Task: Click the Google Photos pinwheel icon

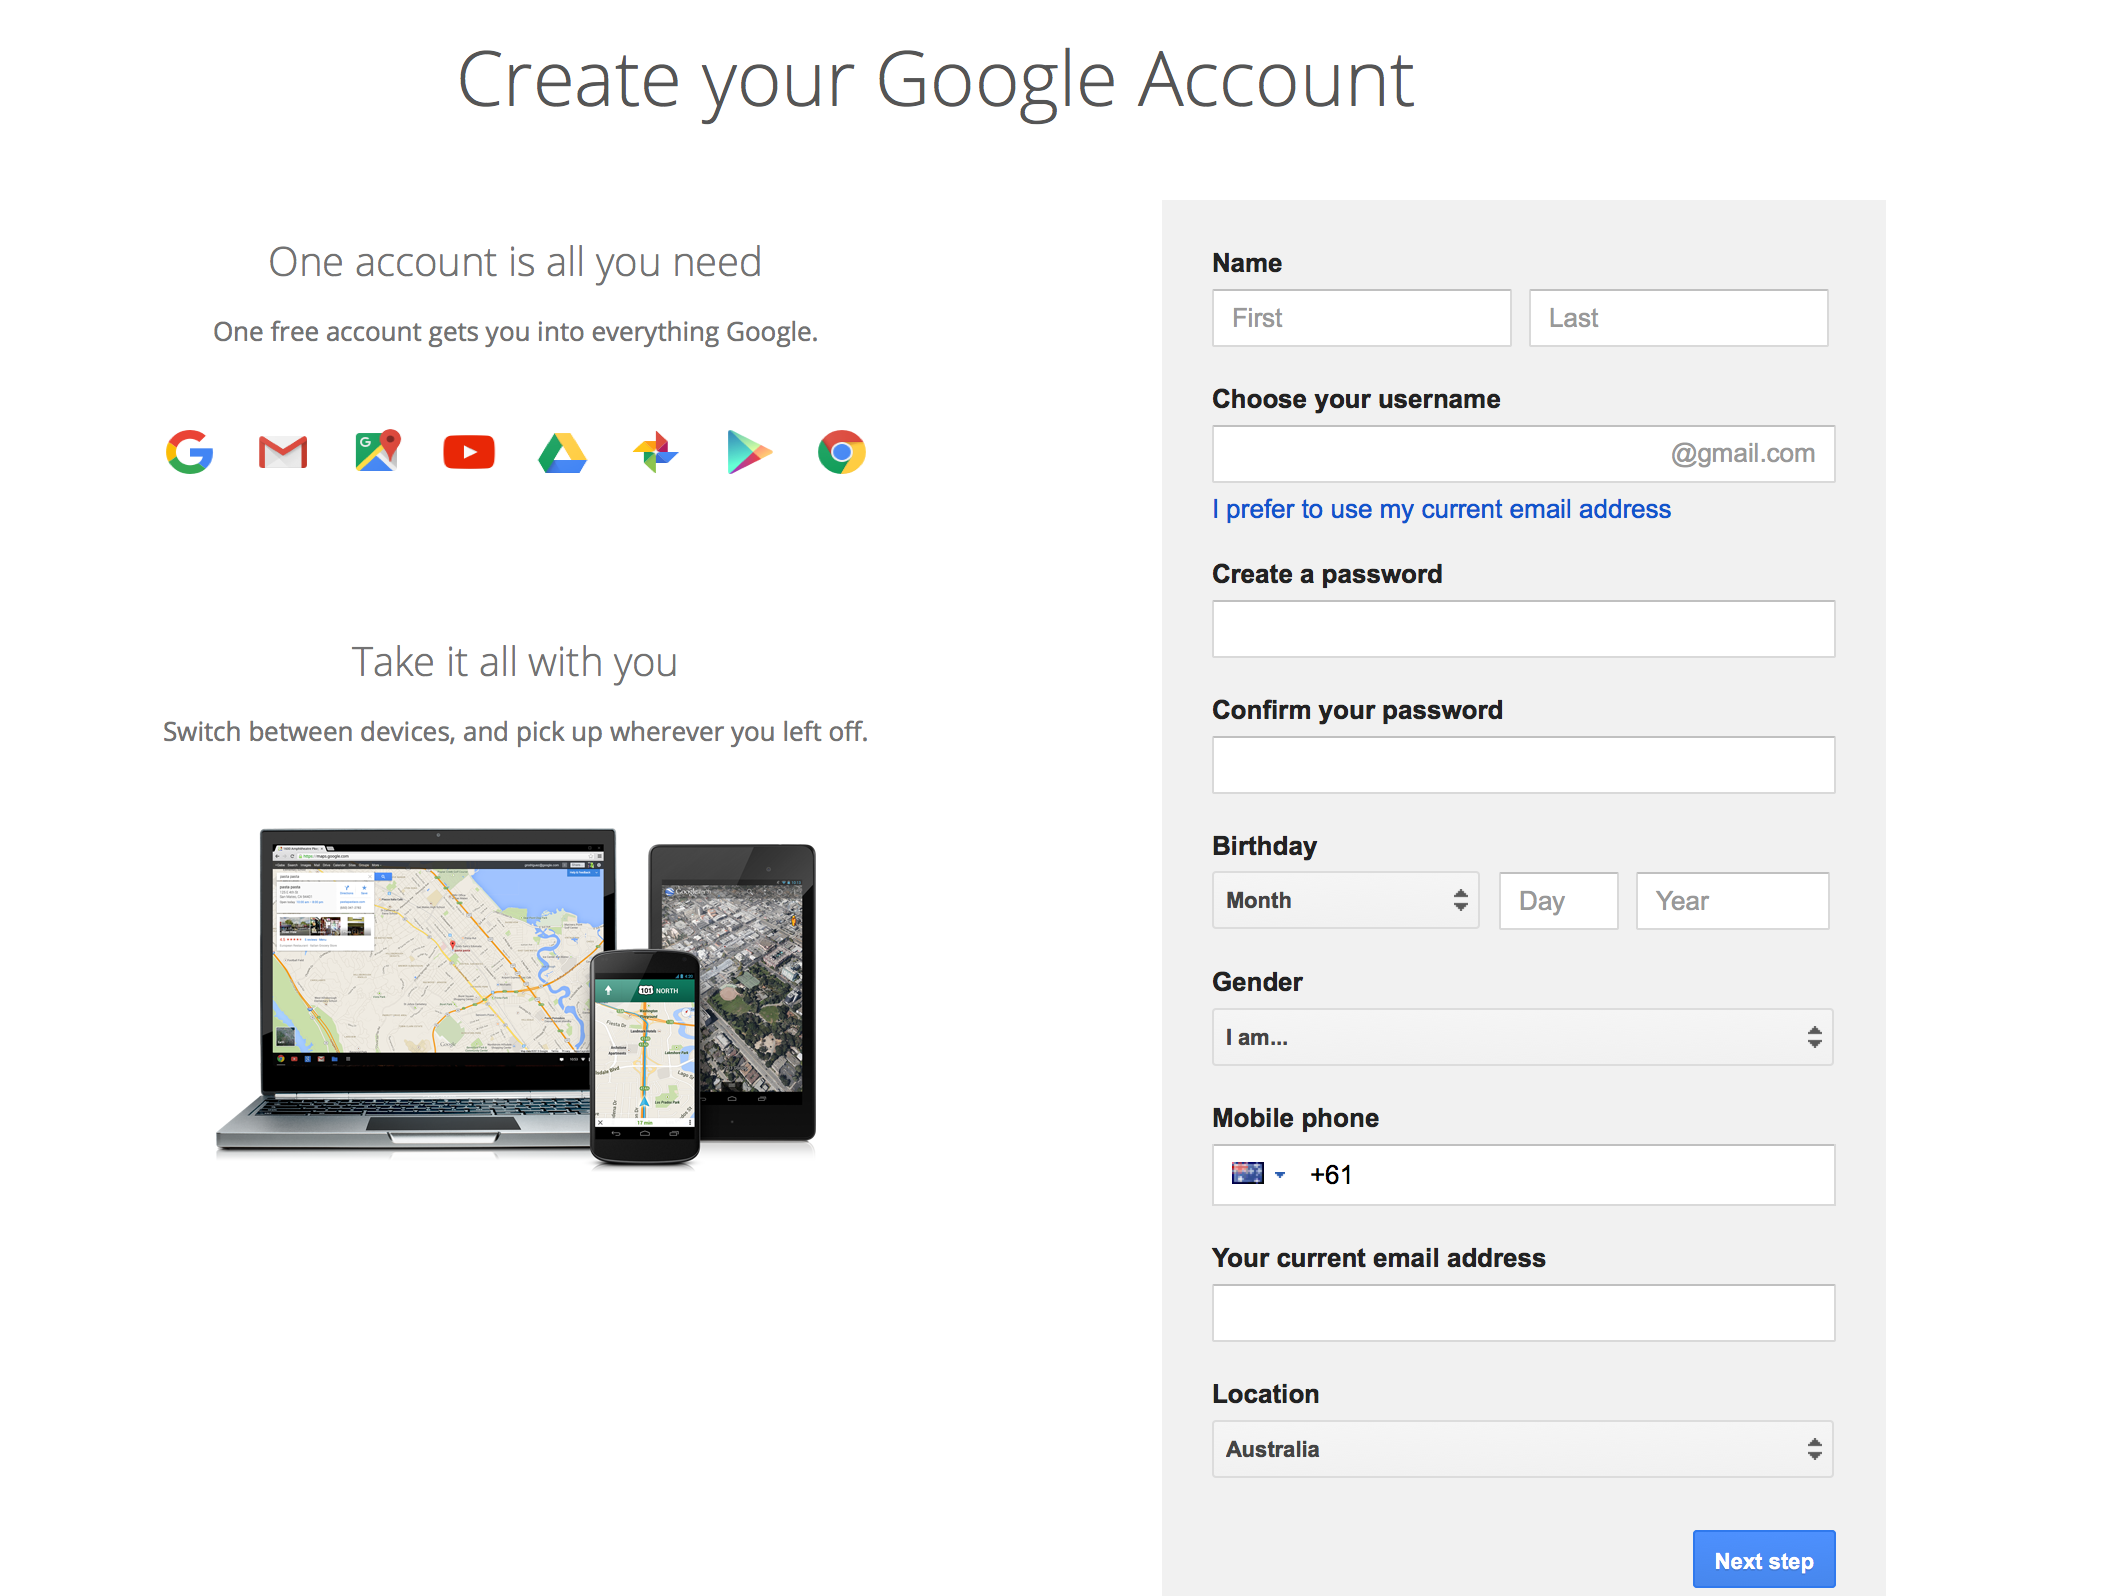Action: tap(656, 452)
